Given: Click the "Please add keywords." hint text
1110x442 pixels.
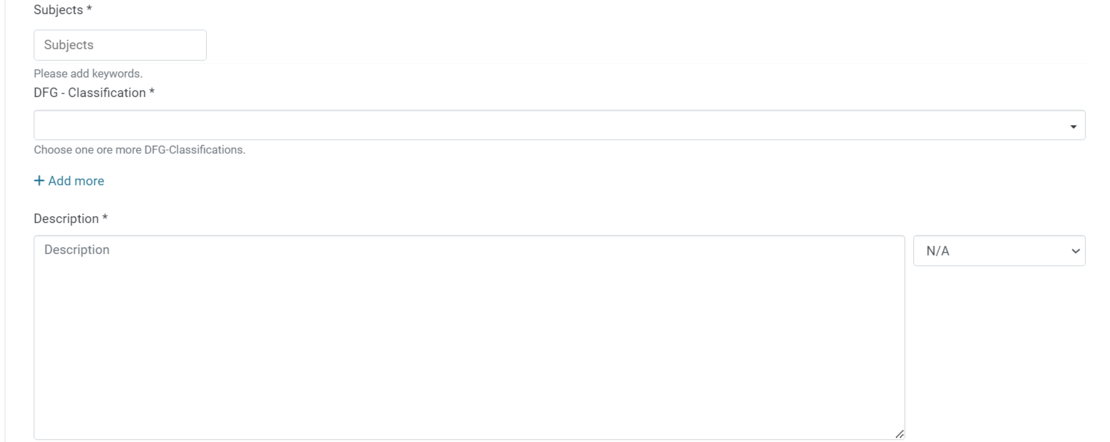Looking at the screenshot, I should [88, 74].
